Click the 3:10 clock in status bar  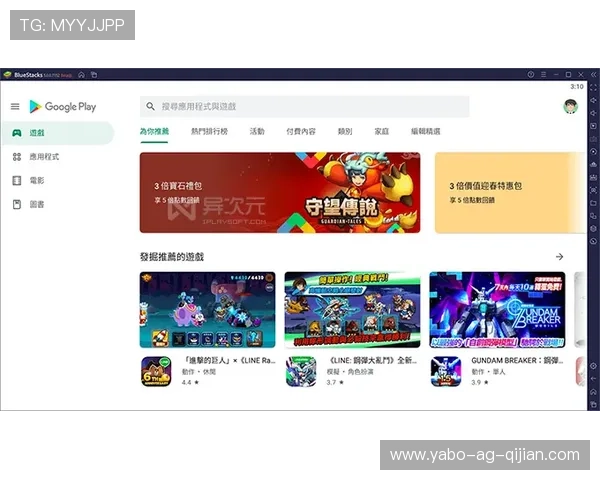pyautogui.click(x=577, y=87)
